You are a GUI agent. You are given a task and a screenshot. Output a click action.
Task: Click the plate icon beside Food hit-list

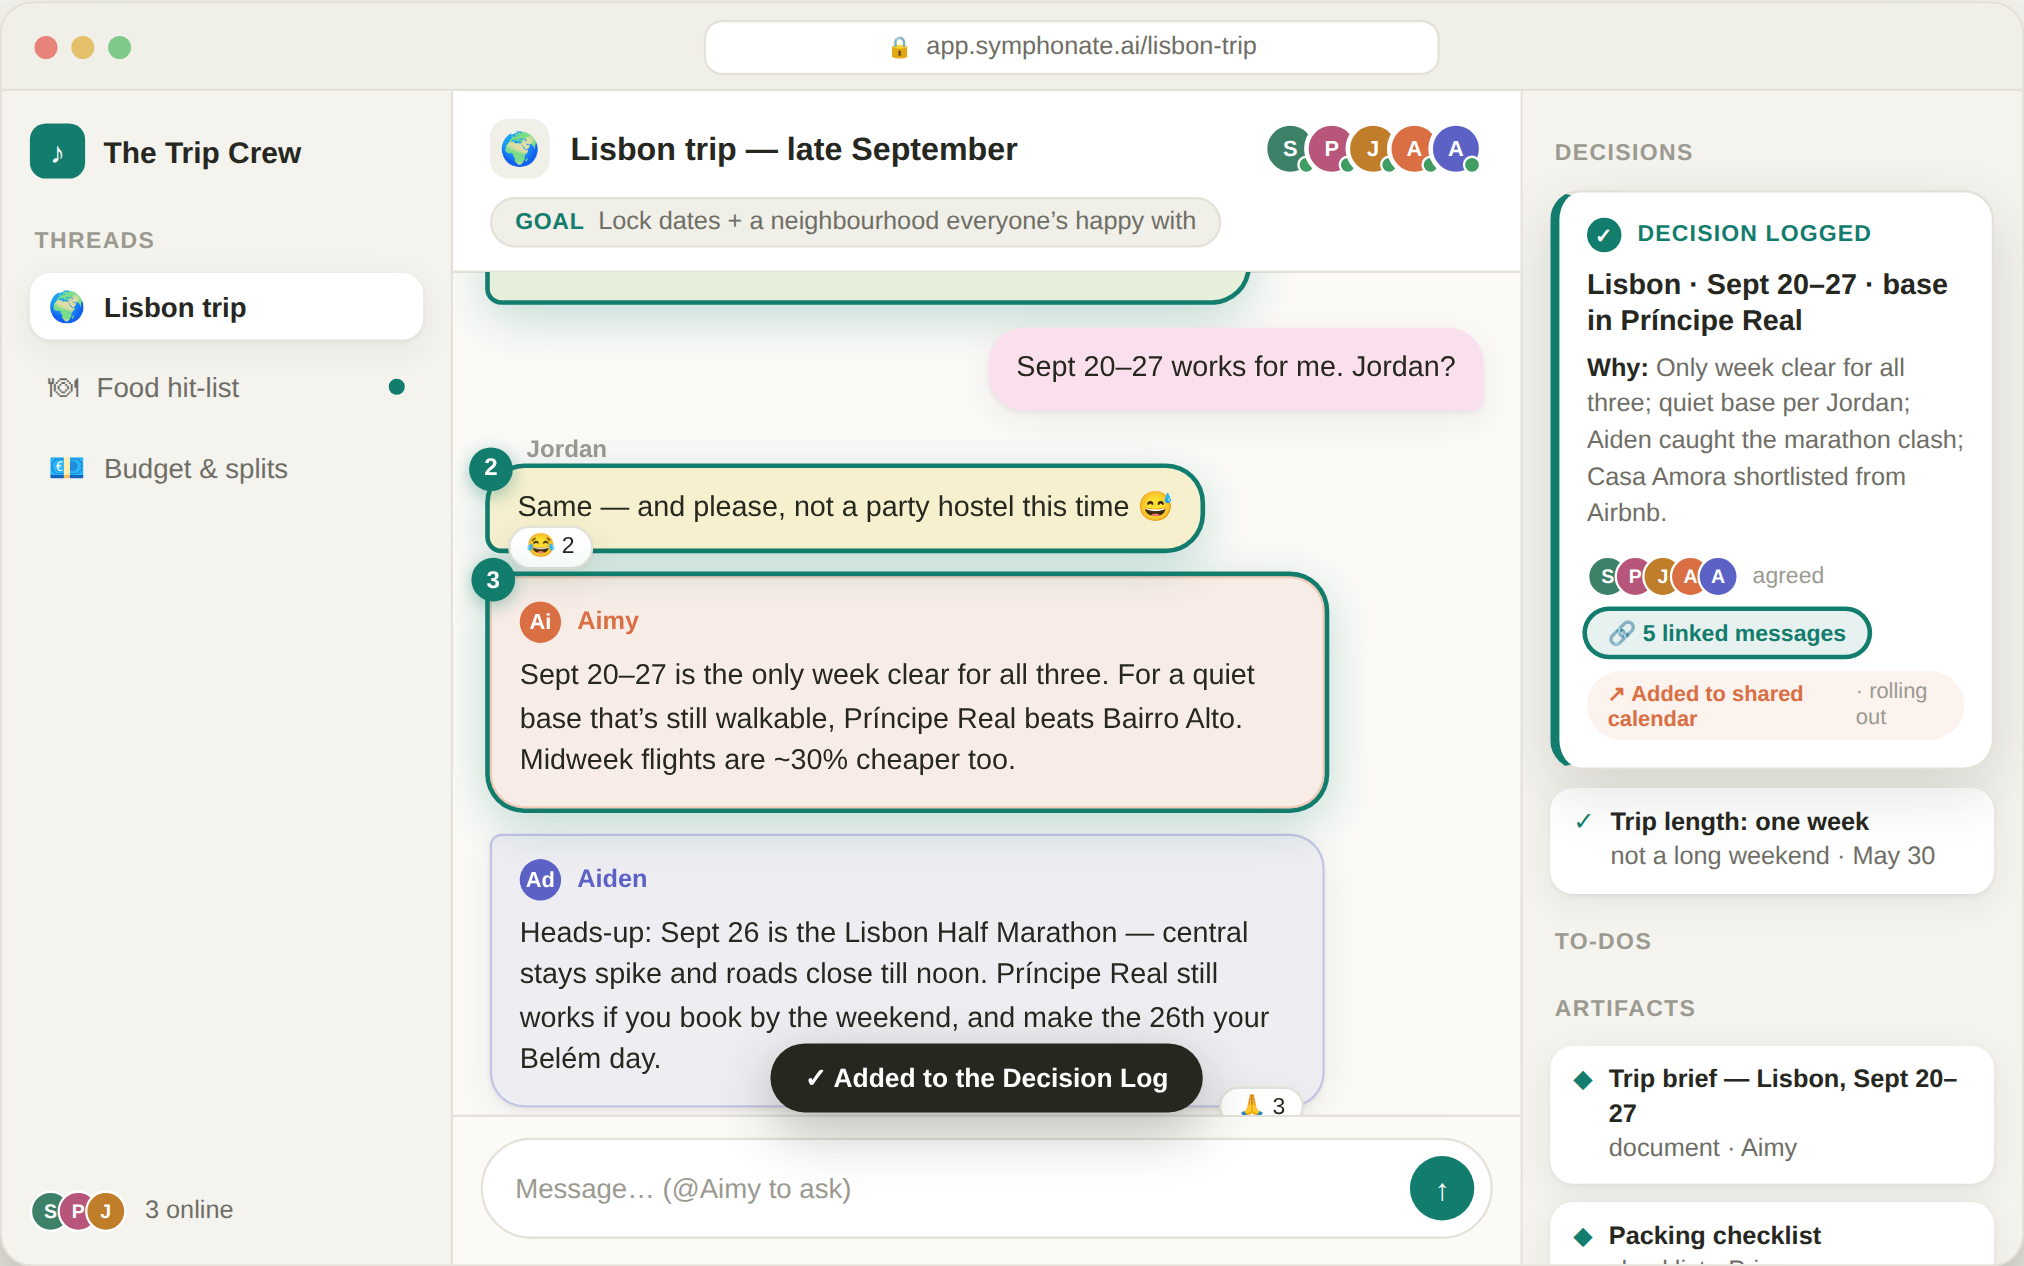point(64,387)
